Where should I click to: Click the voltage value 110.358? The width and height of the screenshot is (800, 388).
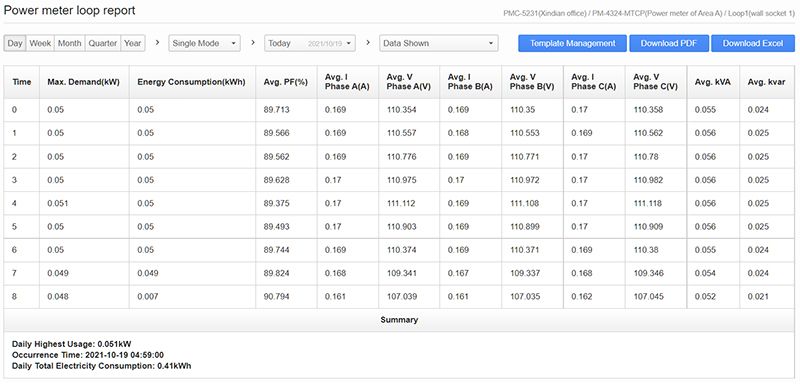click(x=648, y=110)
